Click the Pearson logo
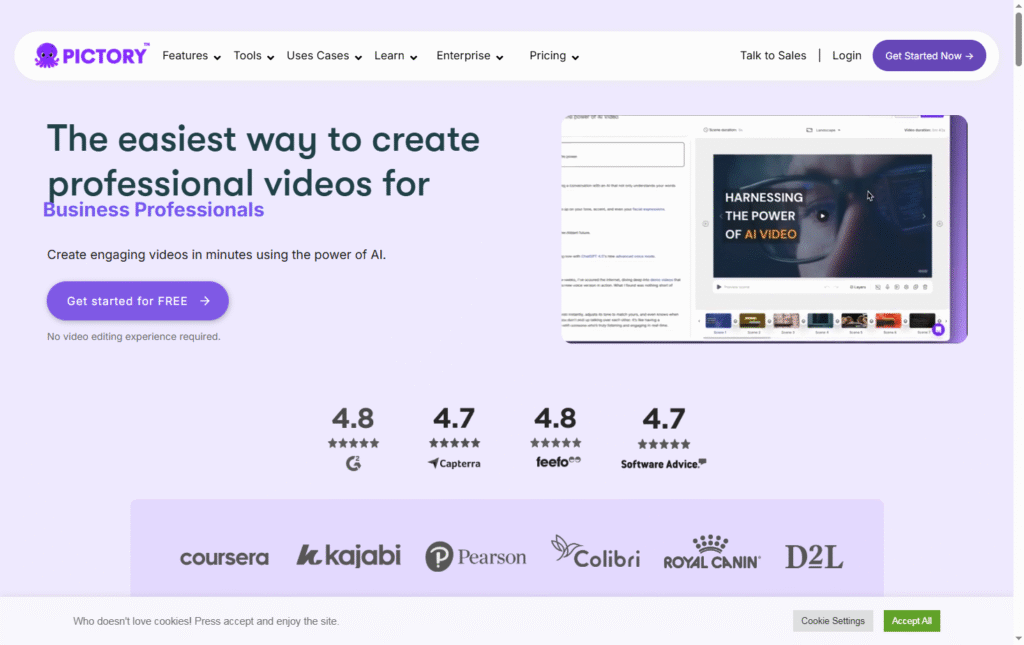This screenshot has width=1024, height=645. tap(475, 557)
